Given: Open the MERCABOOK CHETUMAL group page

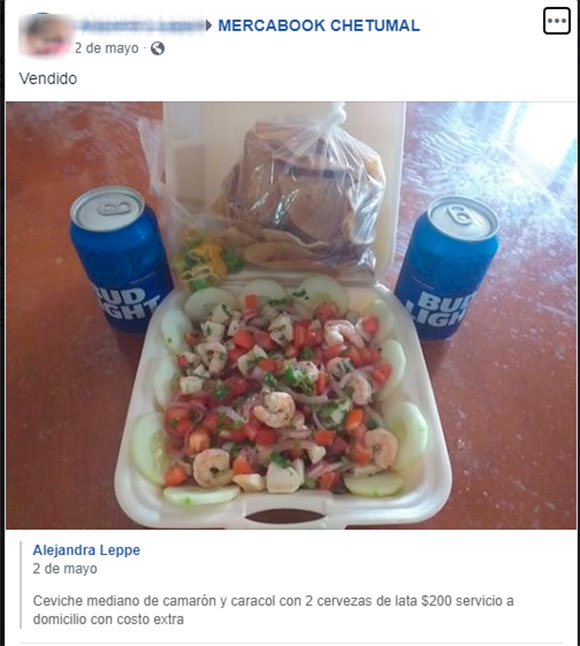Looking at the screenshot, I should click(319, 26).
